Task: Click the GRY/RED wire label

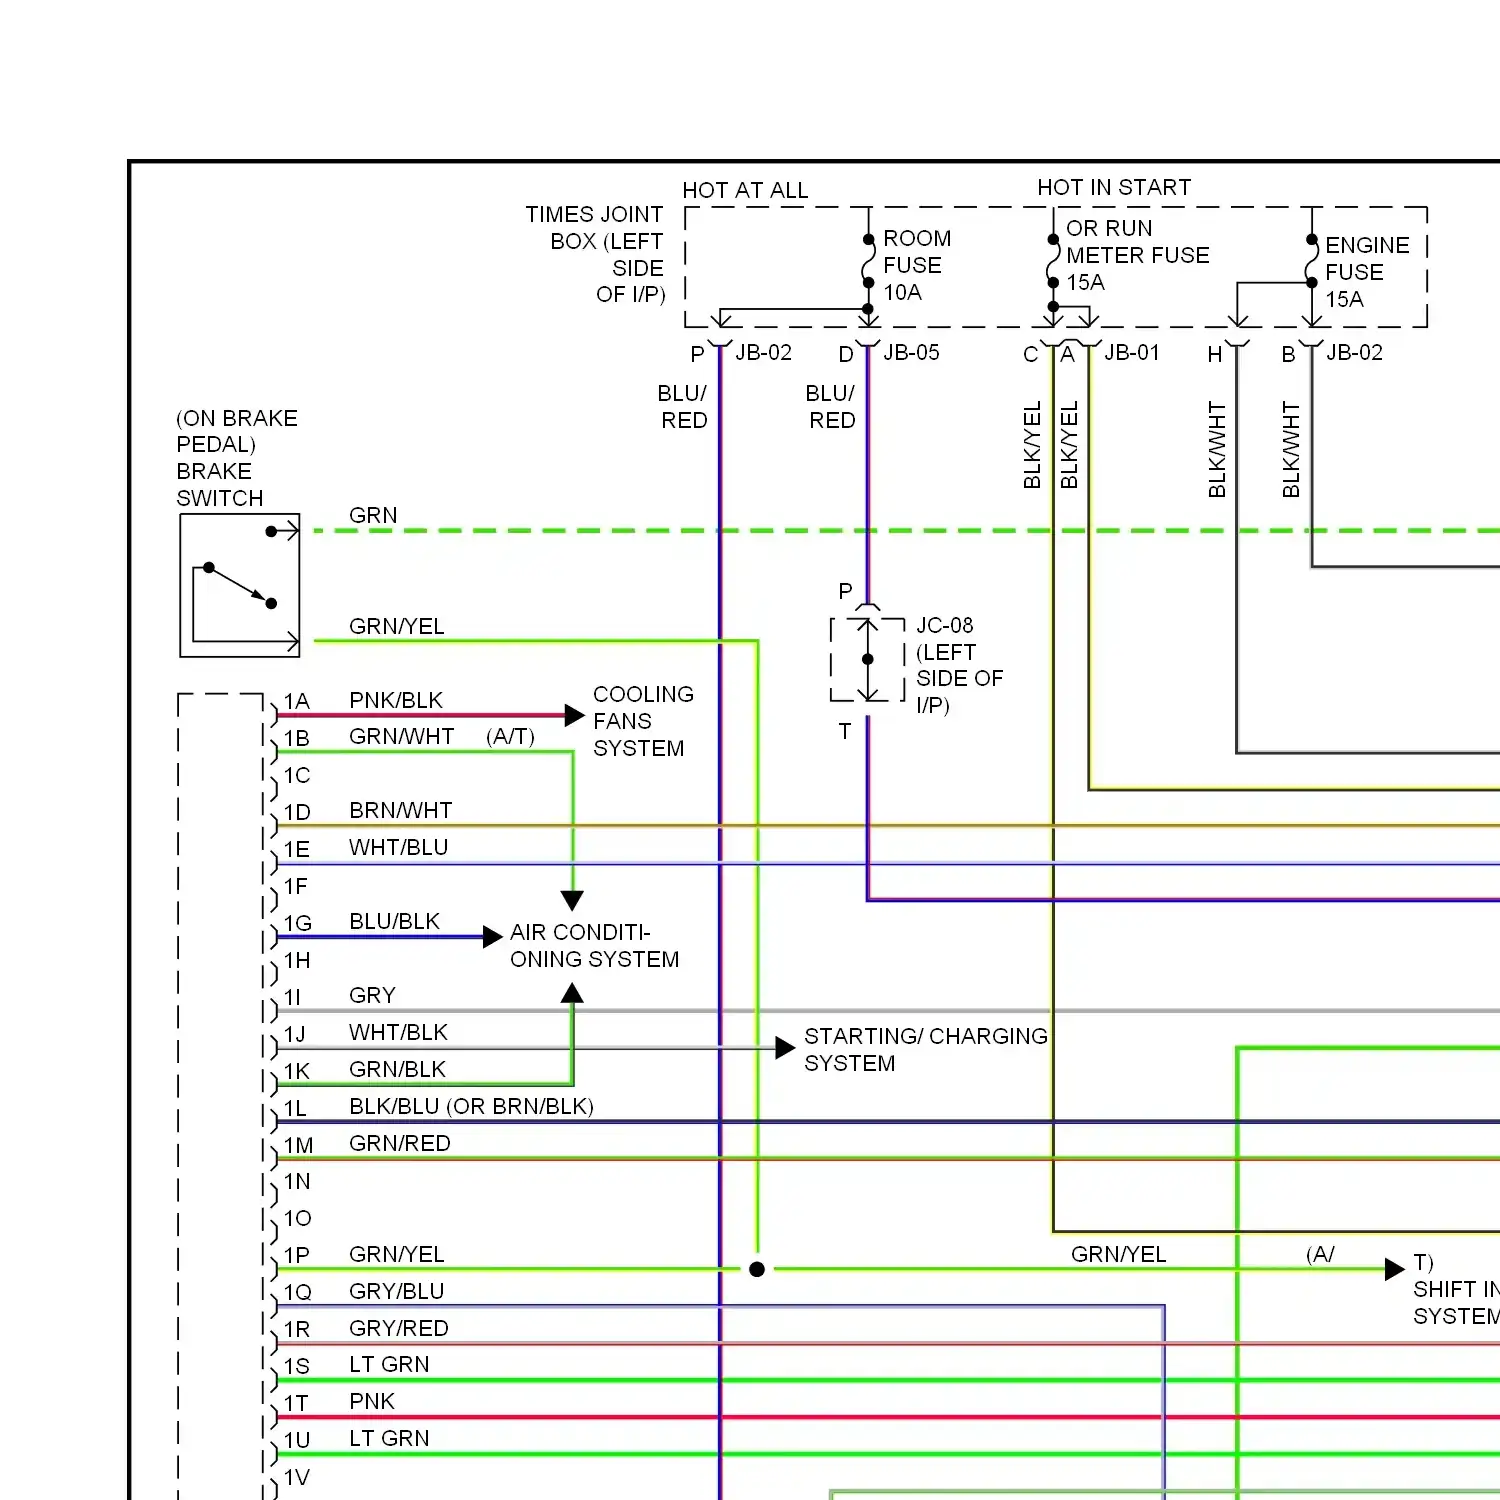Action: pyautogui.click(x=399, y=1328)
